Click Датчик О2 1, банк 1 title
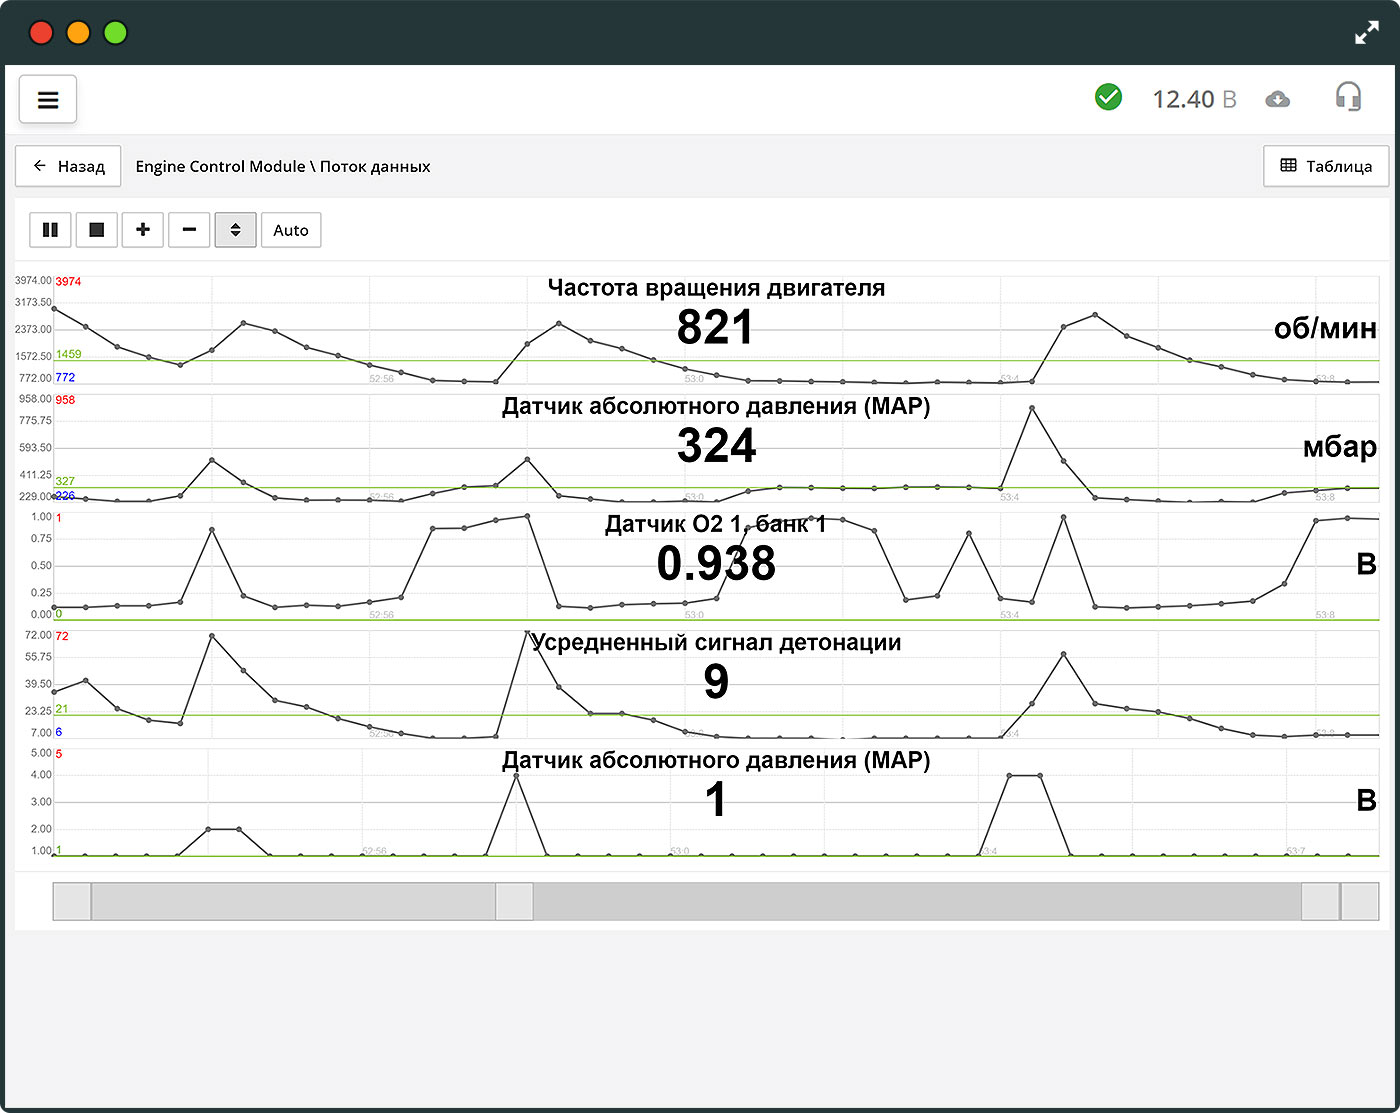1400x1113 pixels. point(716,524)
